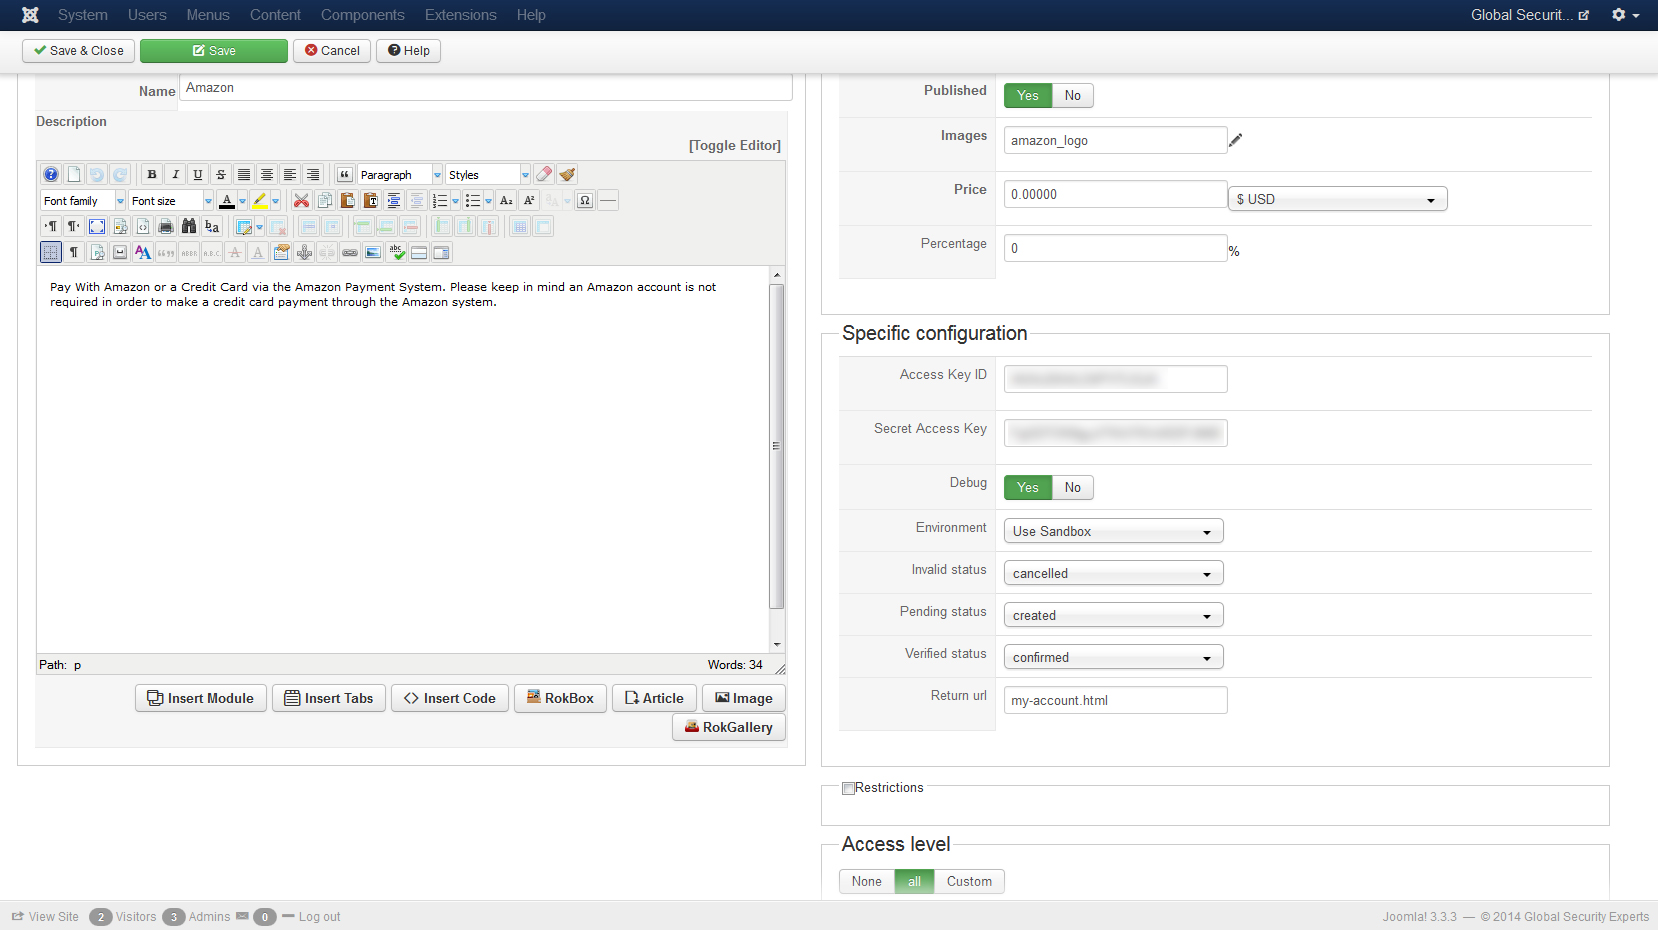Select None for Access level
Viewport: 1658px width, 930px height.
coord(867,881)
